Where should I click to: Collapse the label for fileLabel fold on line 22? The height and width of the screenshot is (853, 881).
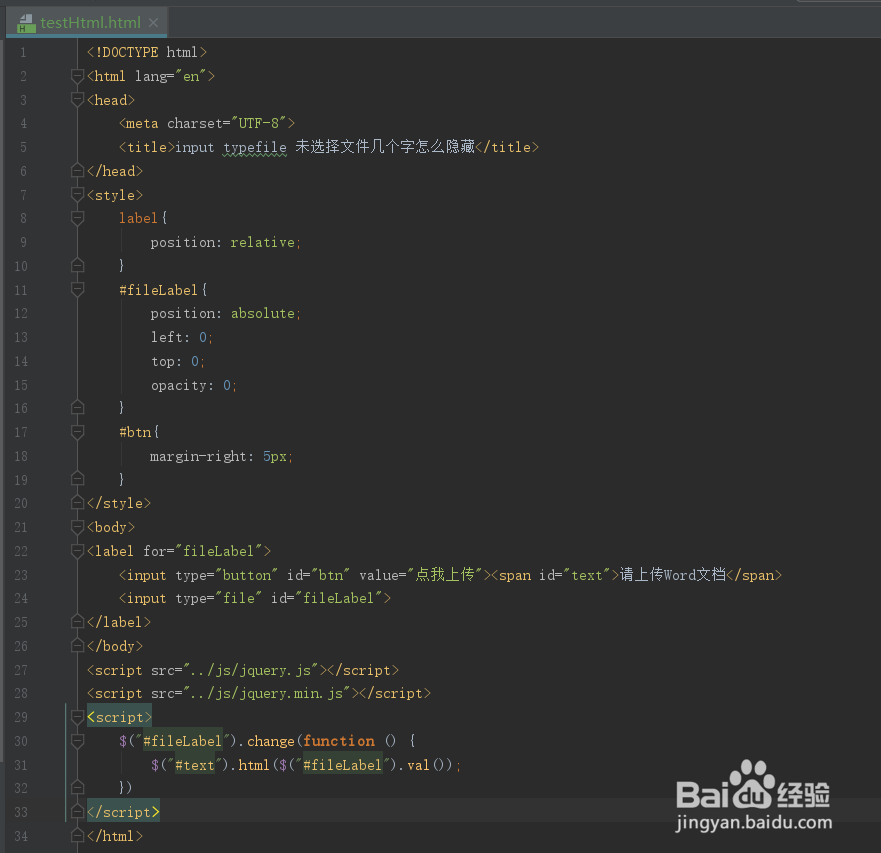click(78, 551)
